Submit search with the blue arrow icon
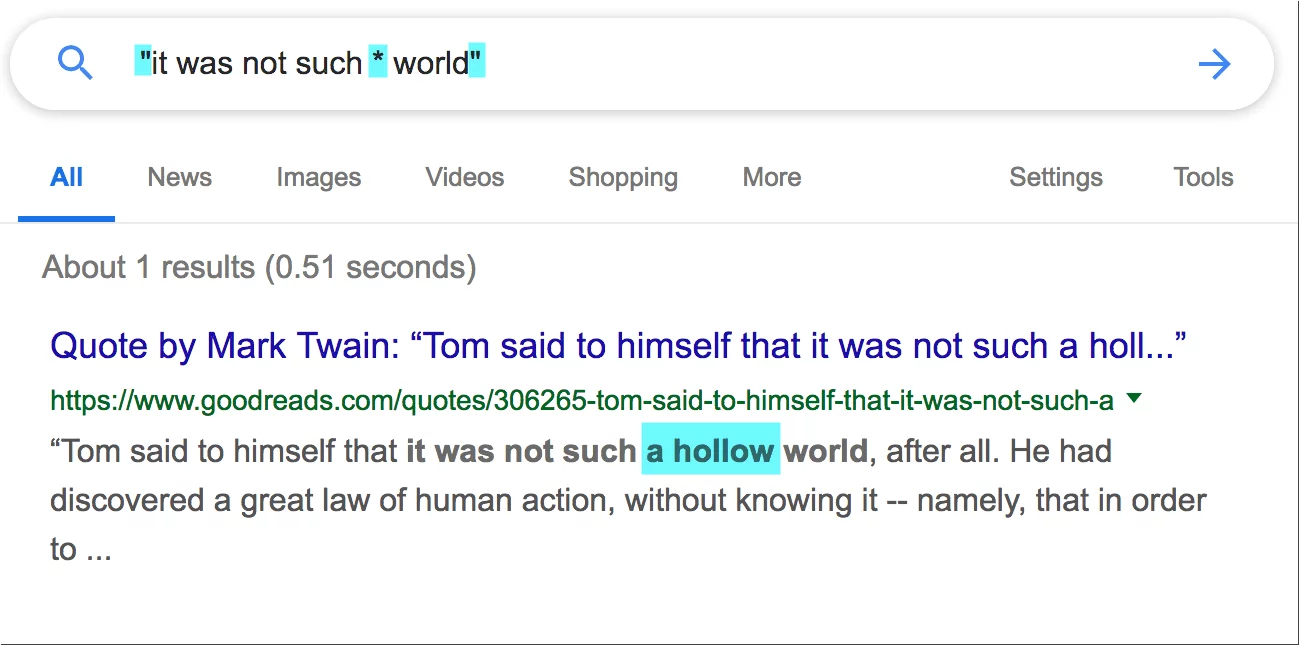The height and width of the screenshot is (645, 1299). [x=1214, y=65]
